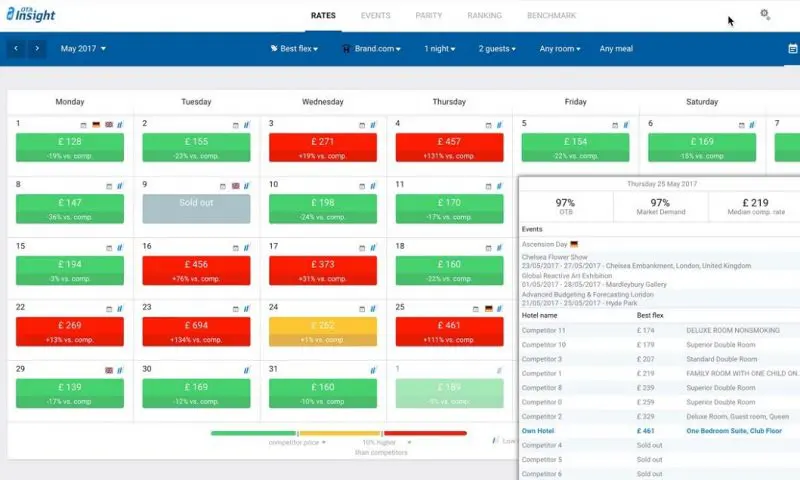Click the slider handle between green and yellow

[298, 433]
